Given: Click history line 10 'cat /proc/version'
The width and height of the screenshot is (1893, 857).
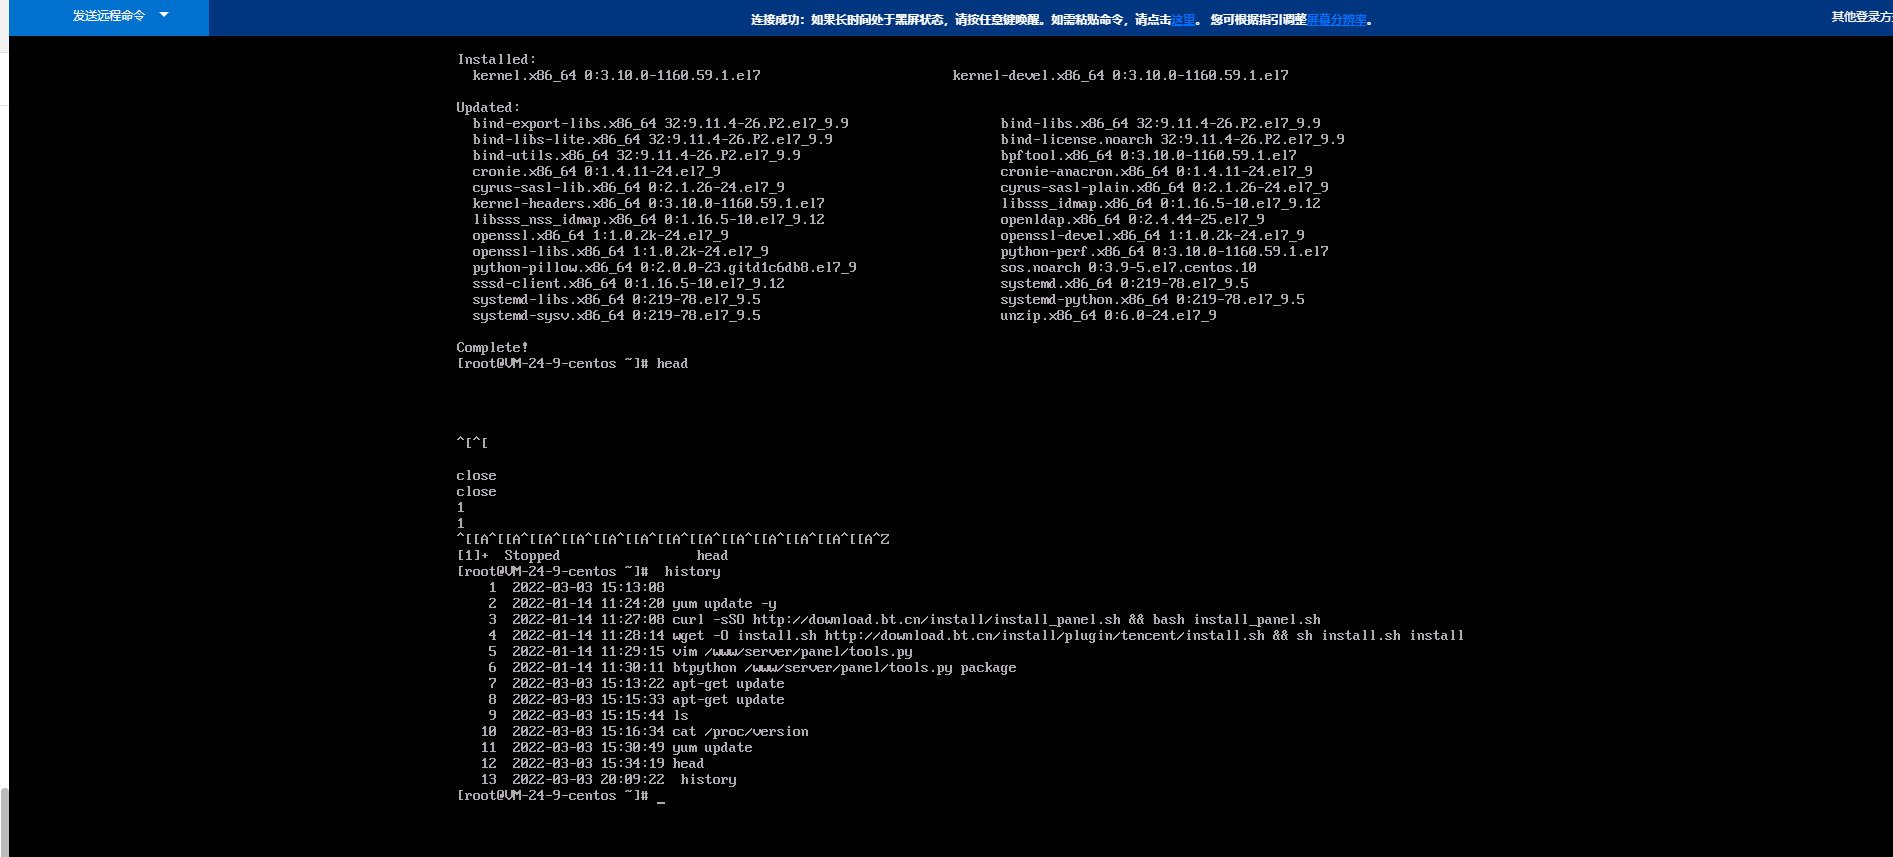Looking at the screenshot, I should pos(645,732).
